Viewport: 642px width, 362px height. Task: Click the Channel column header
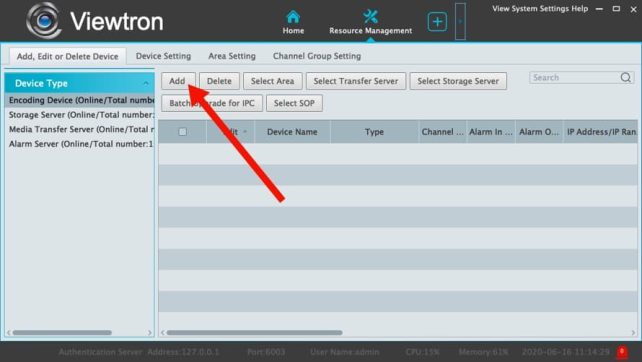point(443,132)
